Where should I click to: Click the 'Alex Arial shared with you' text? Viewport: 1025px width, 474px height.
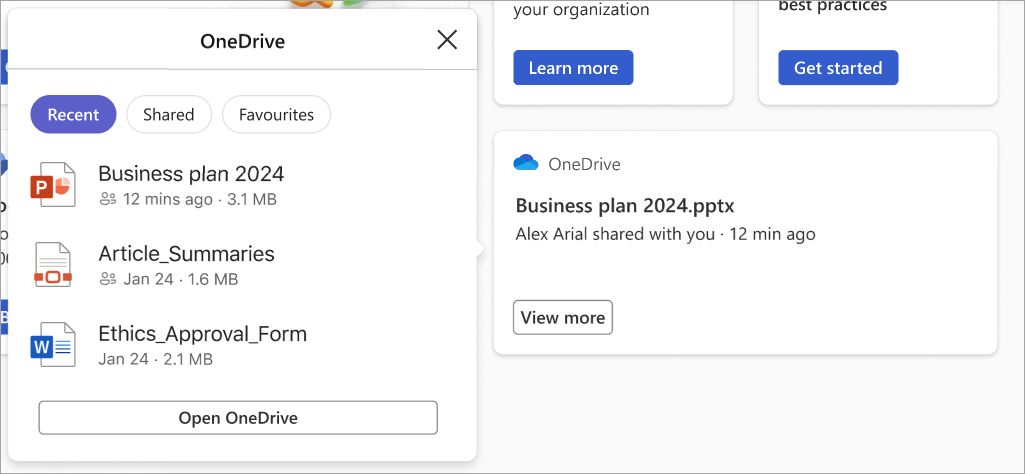click(615, 233)
